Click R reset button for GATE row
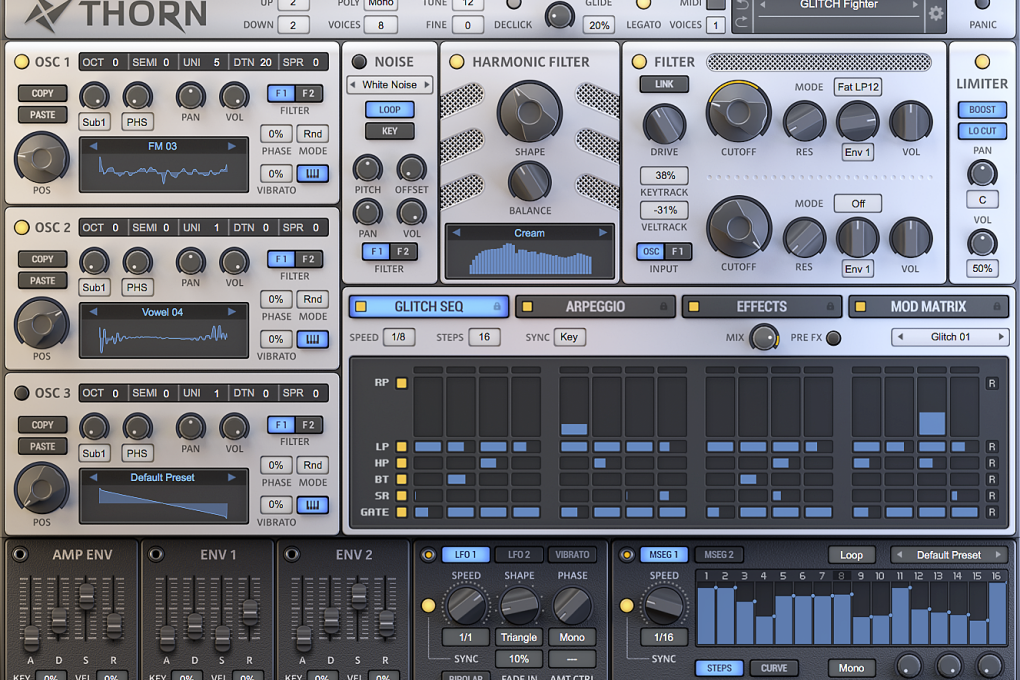 [x=992, y=512]
